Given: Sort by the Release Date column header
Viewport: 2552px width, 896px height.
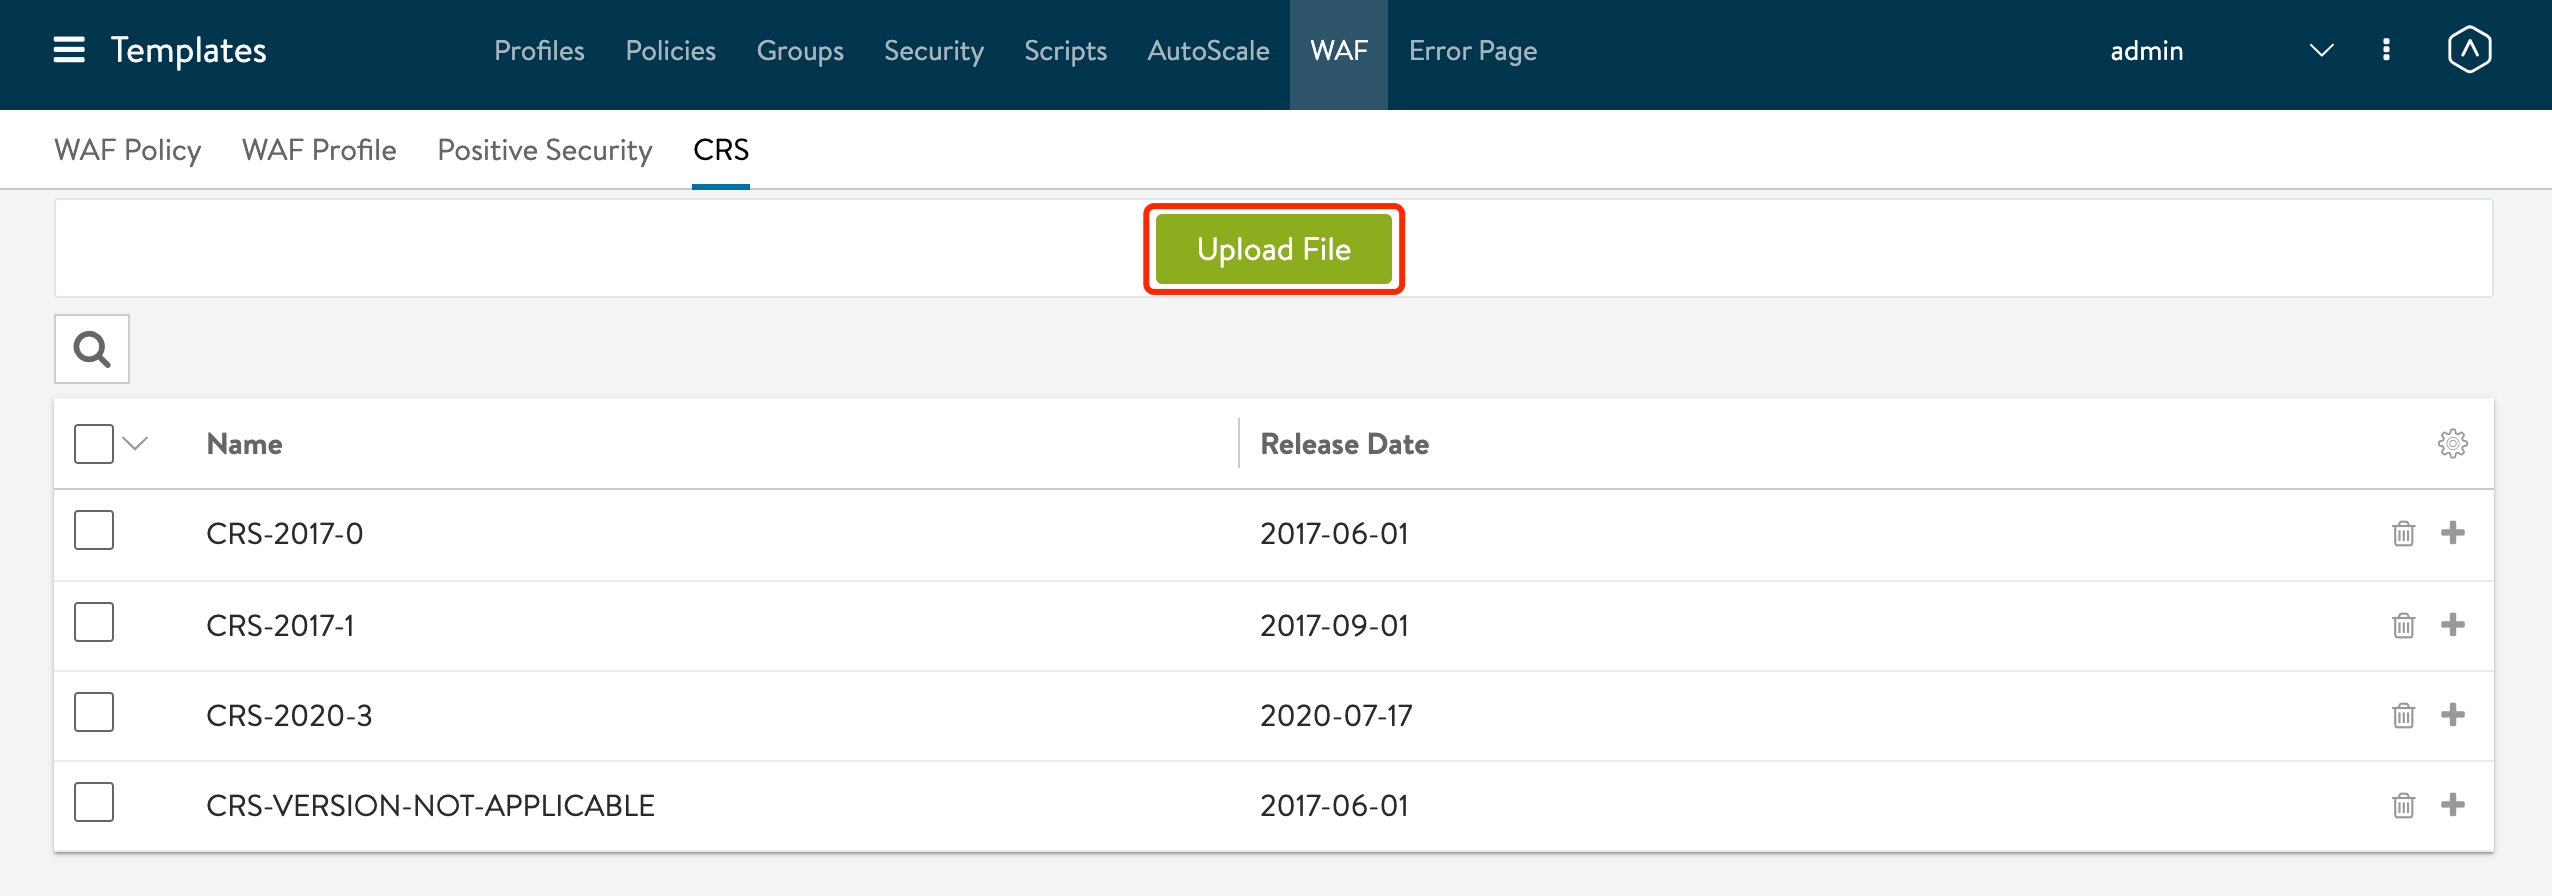Looking at the screenshot, I should (1344, 444).
